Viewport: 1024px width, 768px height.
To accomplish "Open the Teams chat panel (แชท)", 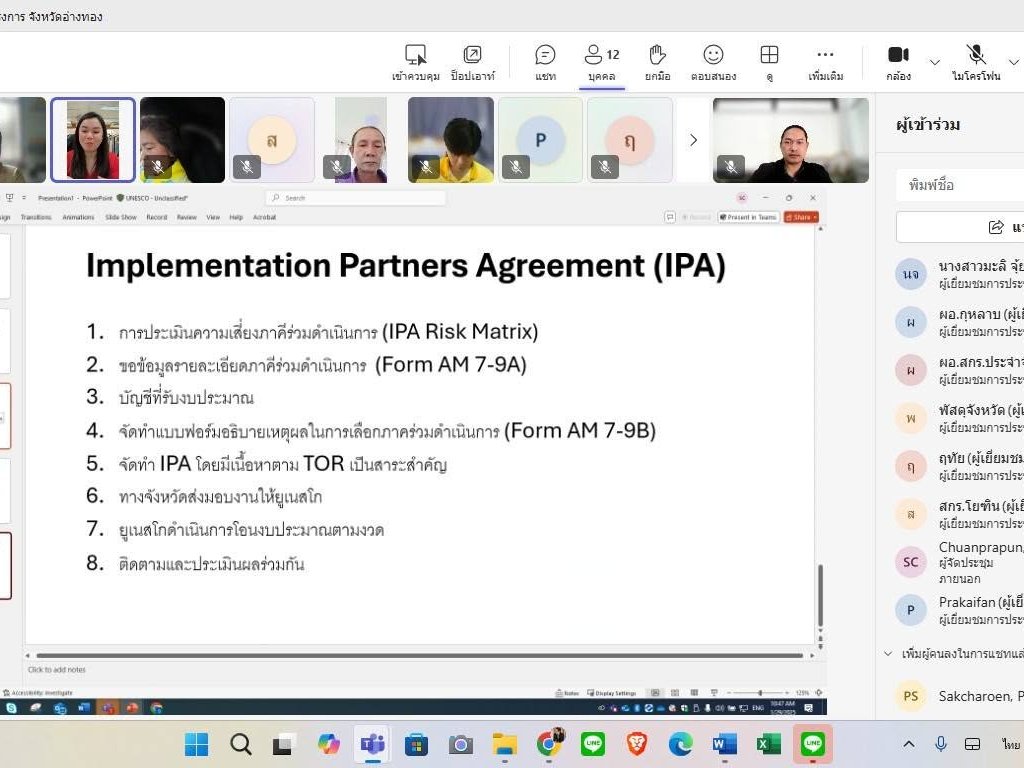I will pos(545,63).
